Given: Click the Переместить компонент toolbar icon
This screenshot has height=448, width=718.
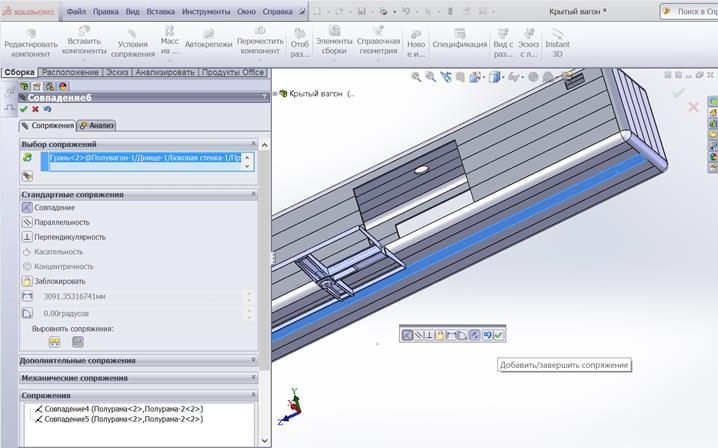Looking at the screenshot, I should pos(261,39).
